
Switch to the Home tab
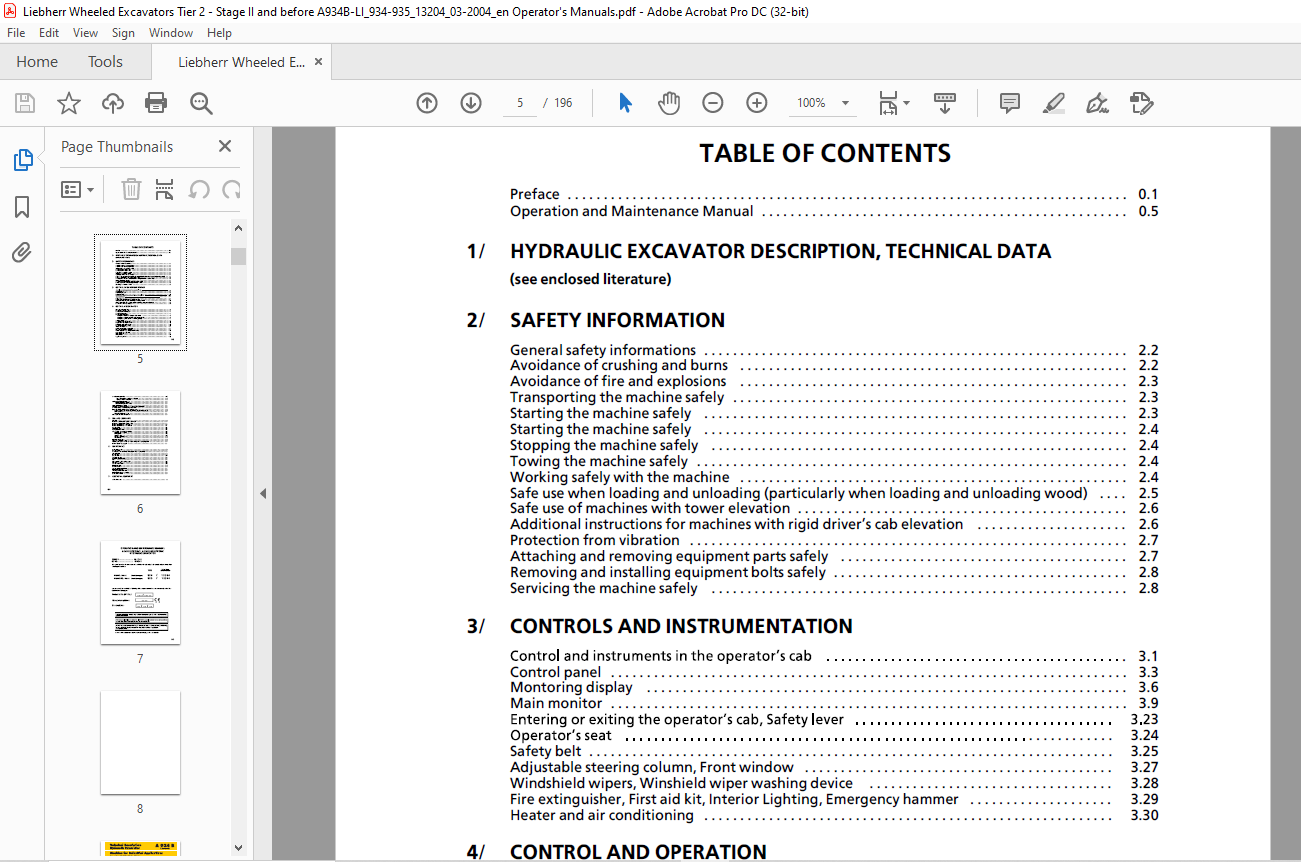(x=37, y=62)
